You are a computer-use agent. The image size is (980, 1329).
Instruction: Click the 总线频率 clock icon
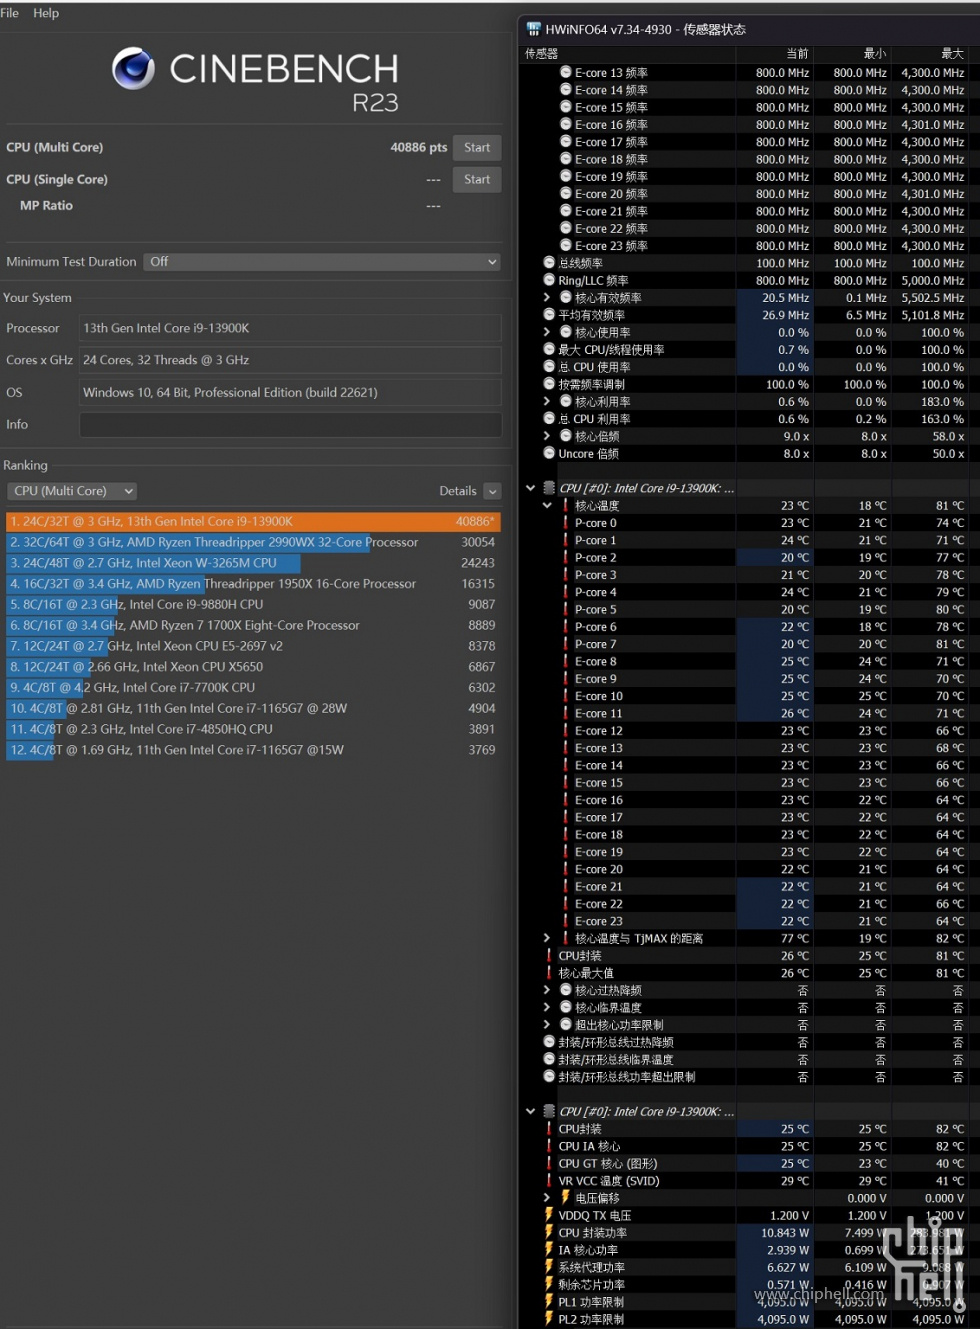549,263
